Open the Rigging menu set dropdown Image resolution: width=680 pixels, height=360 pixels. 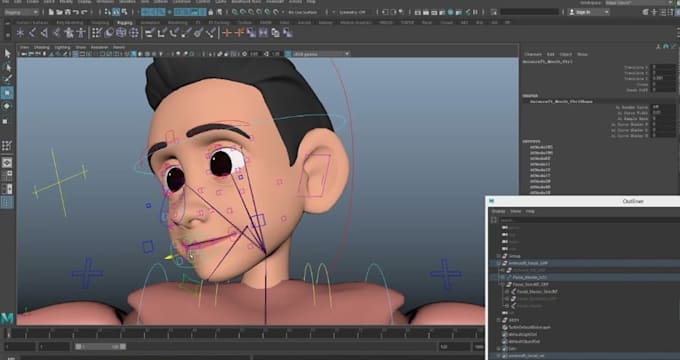pyautogui.click(x=21, y=12)
